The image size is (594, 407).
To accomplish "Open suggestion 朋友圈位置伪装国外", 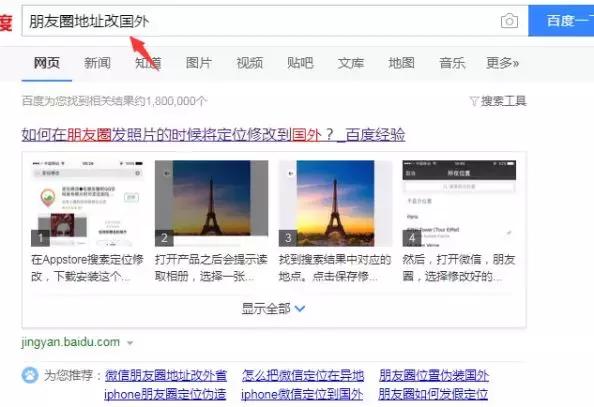I will [434, 376].
